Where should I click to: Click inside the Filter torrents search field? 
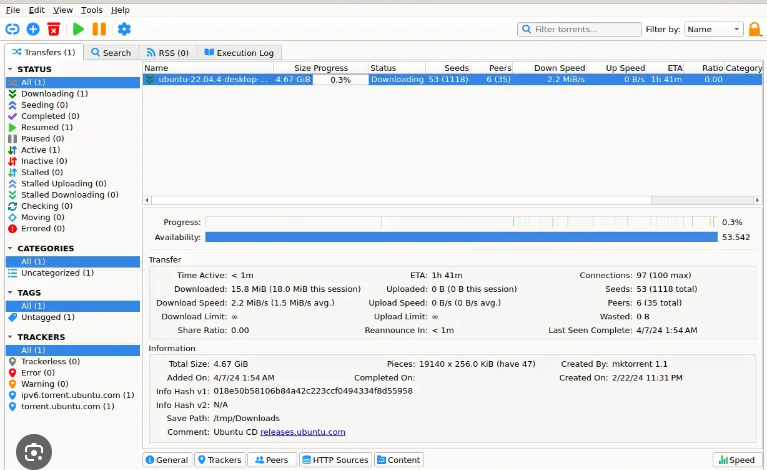pyautogui.click(x=585, y=30)
